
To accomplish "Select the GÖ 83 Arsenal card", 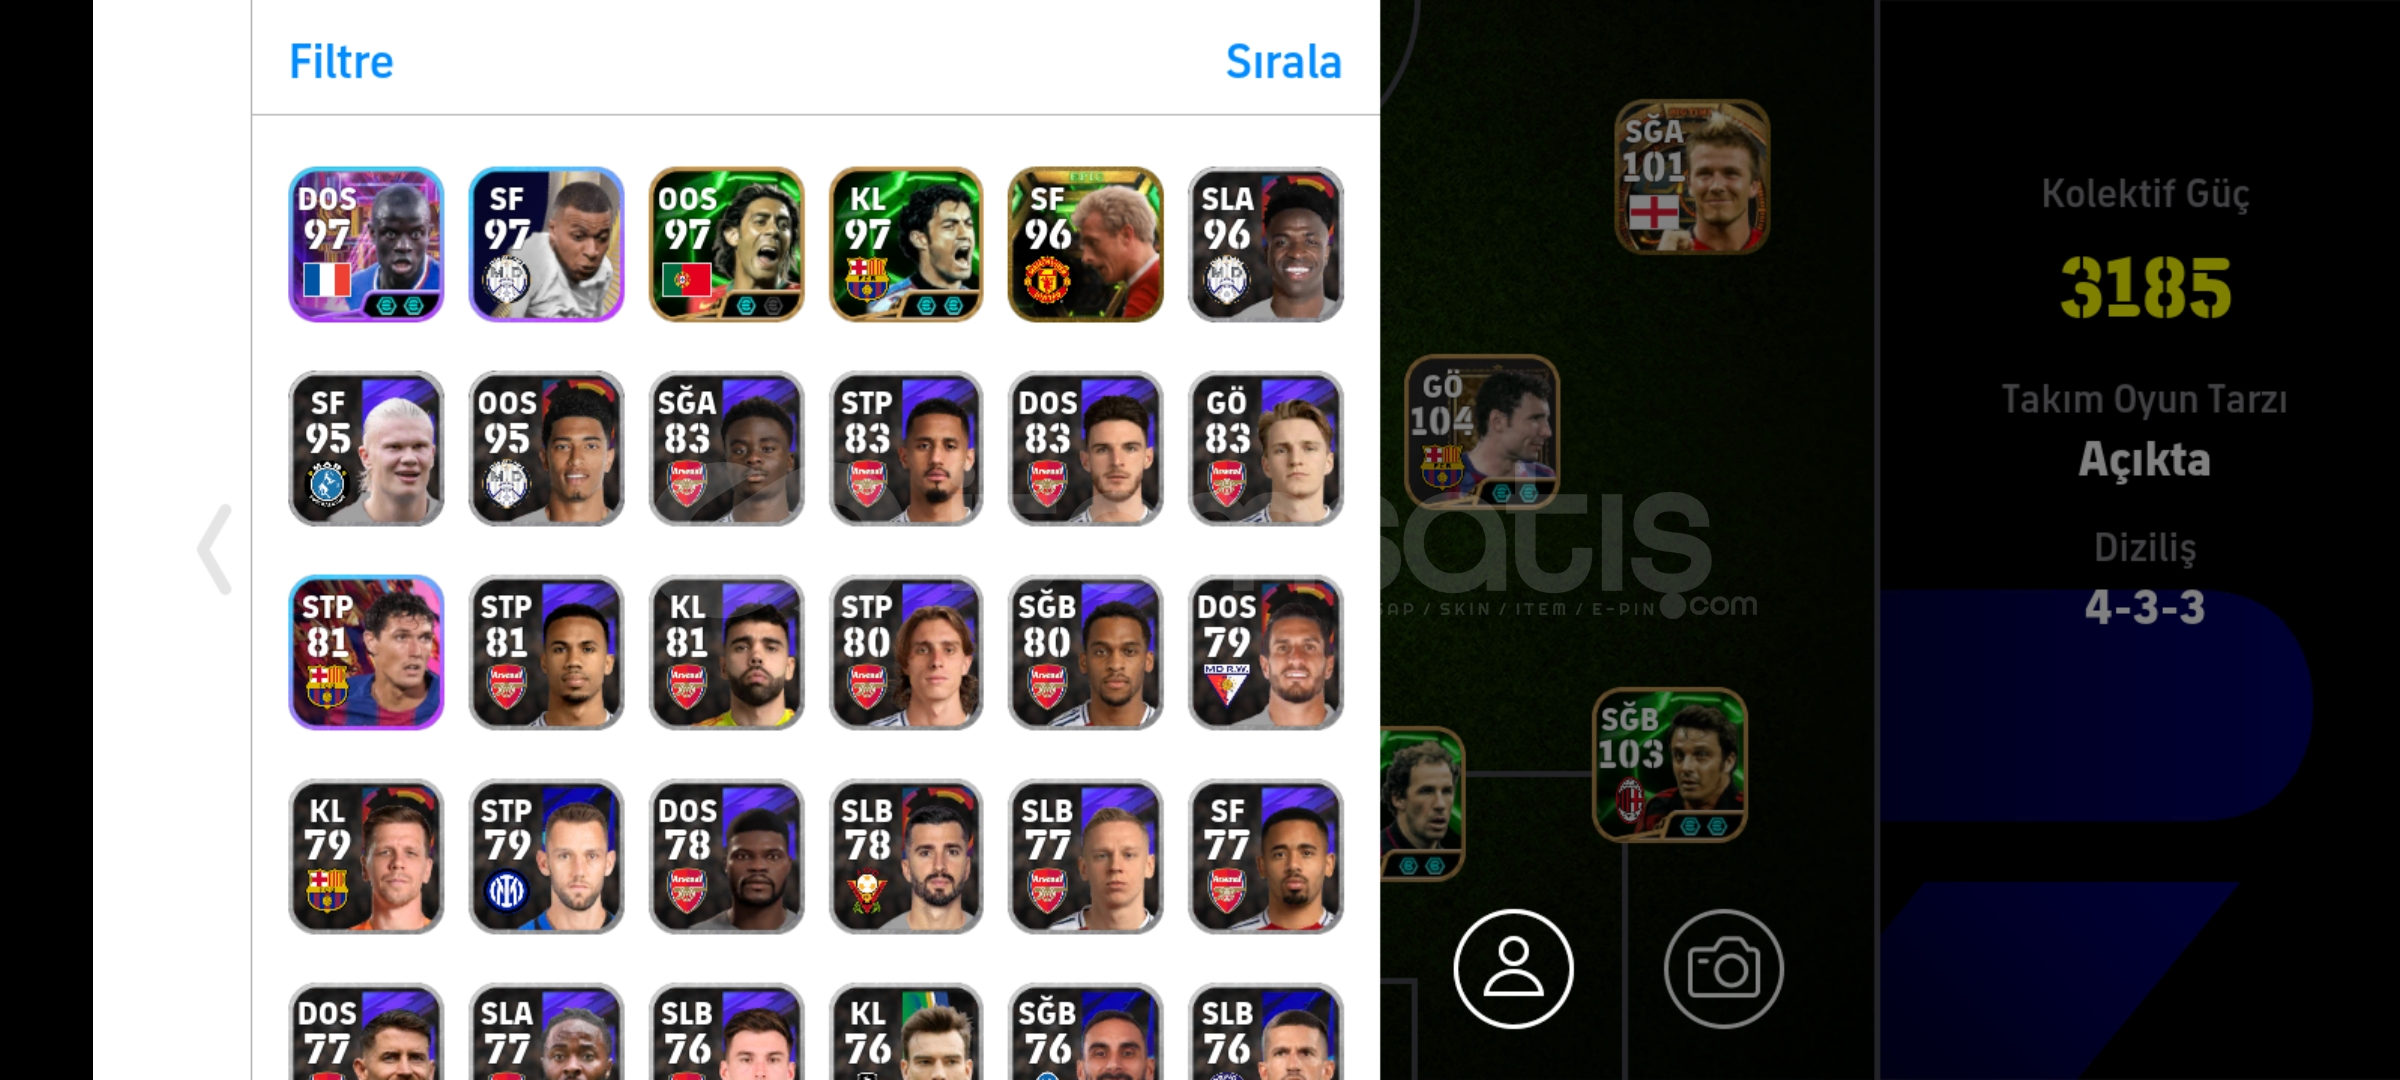I will [1266, 448].
